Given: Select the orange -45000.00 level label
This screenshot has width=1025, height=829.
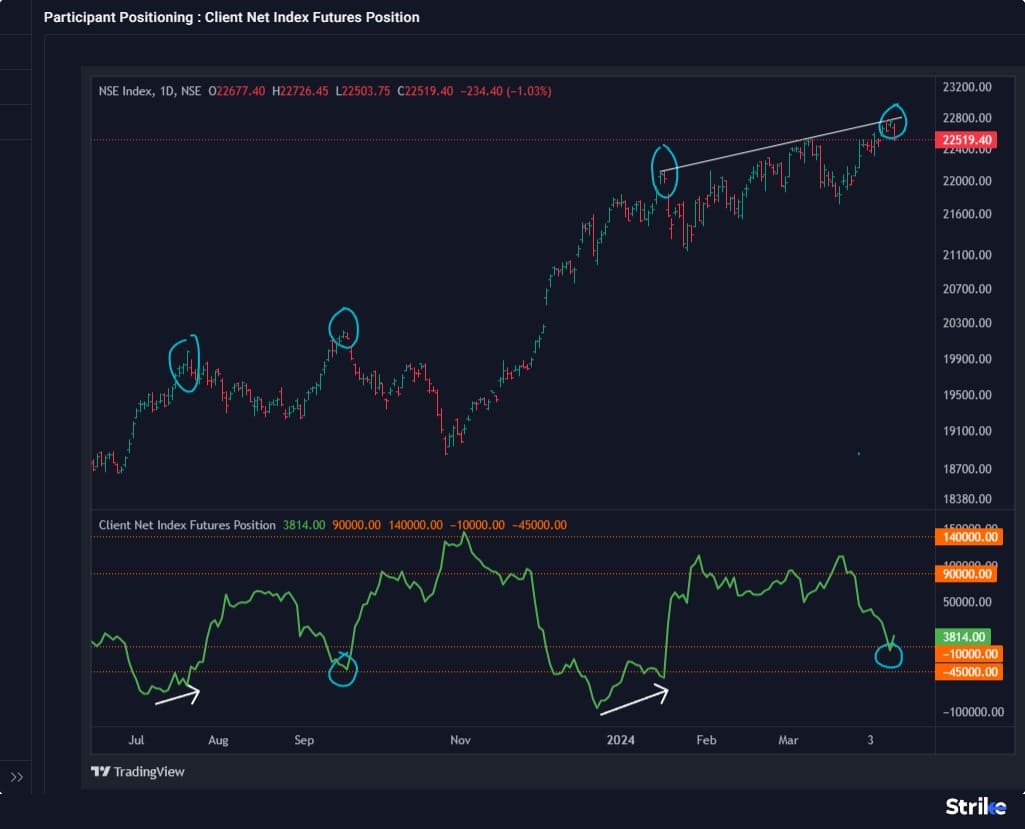Looking at the screenshot, I should coord(967,672).
